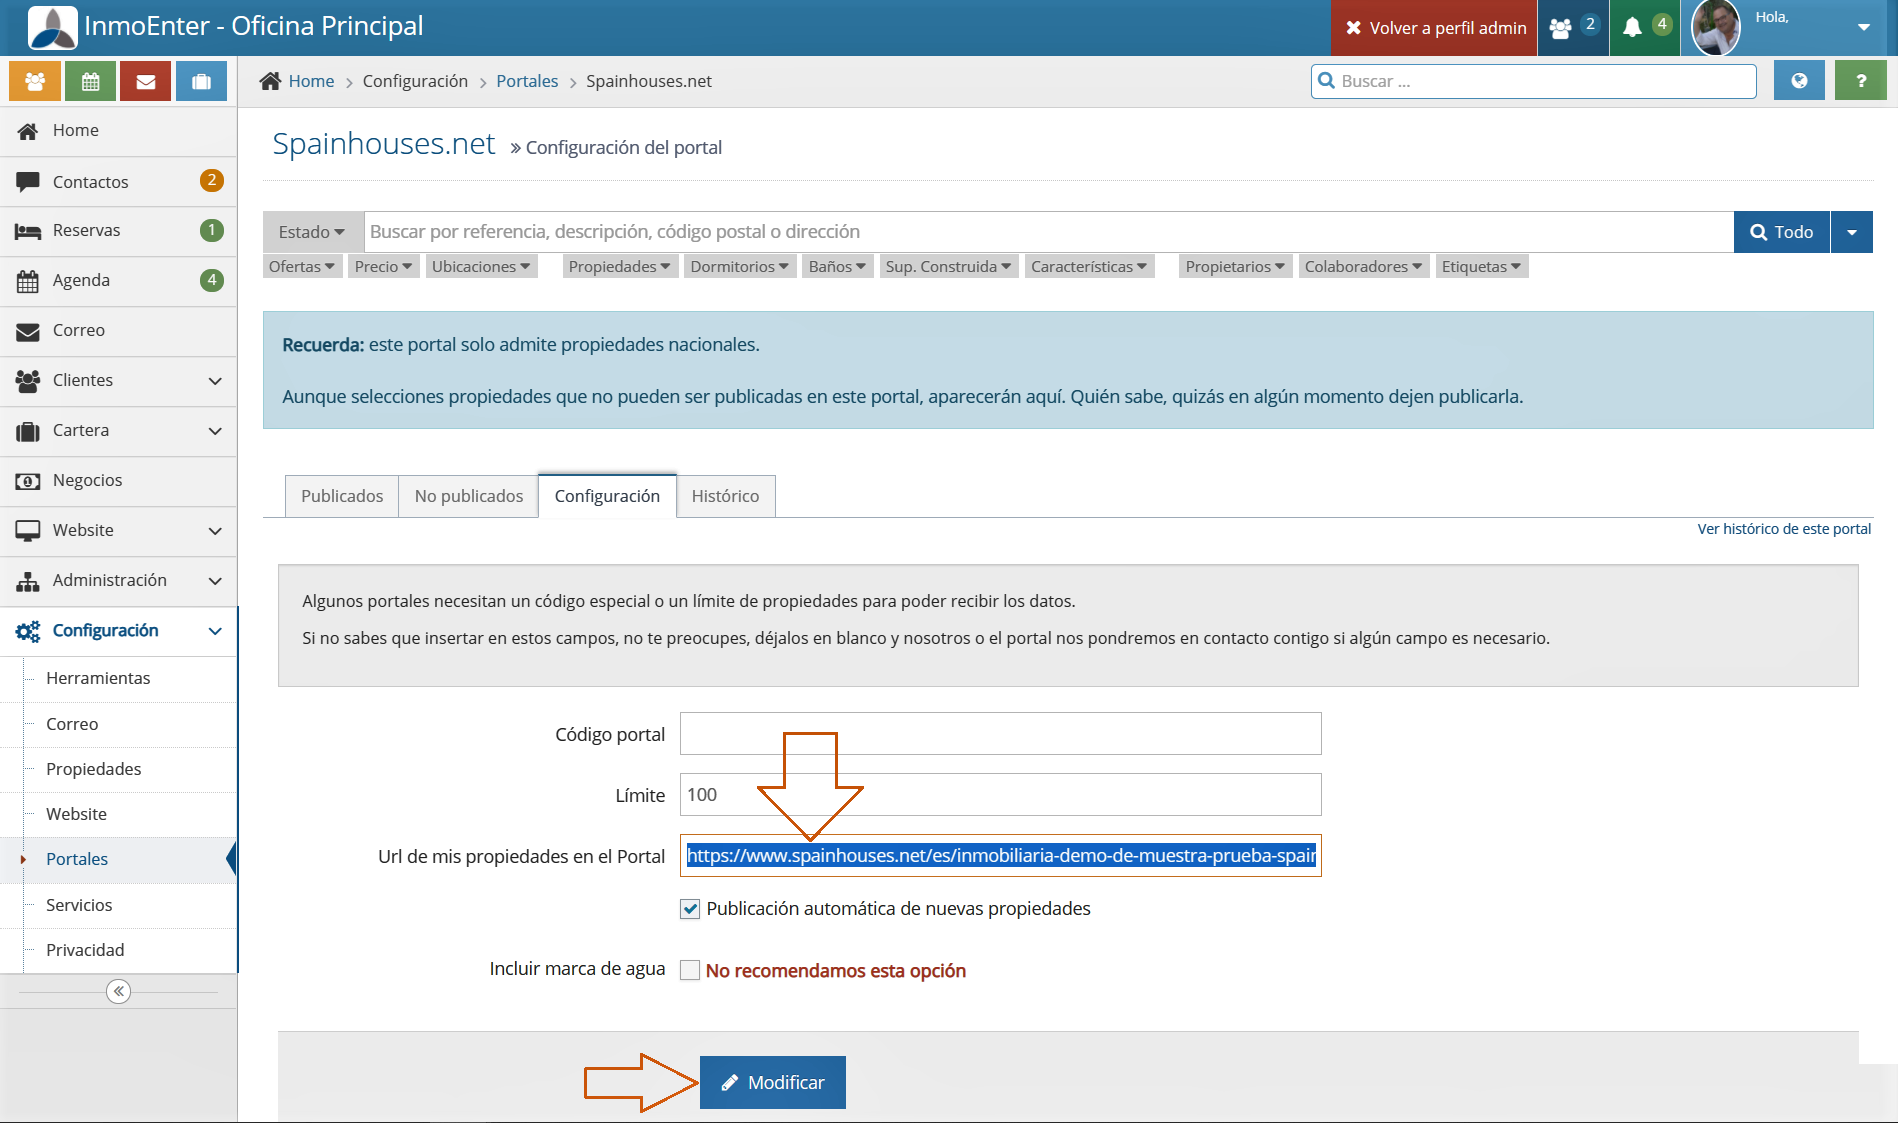Open the orange contacts shortcut icon
The image size is (1898, 1123).
[35, 81]
